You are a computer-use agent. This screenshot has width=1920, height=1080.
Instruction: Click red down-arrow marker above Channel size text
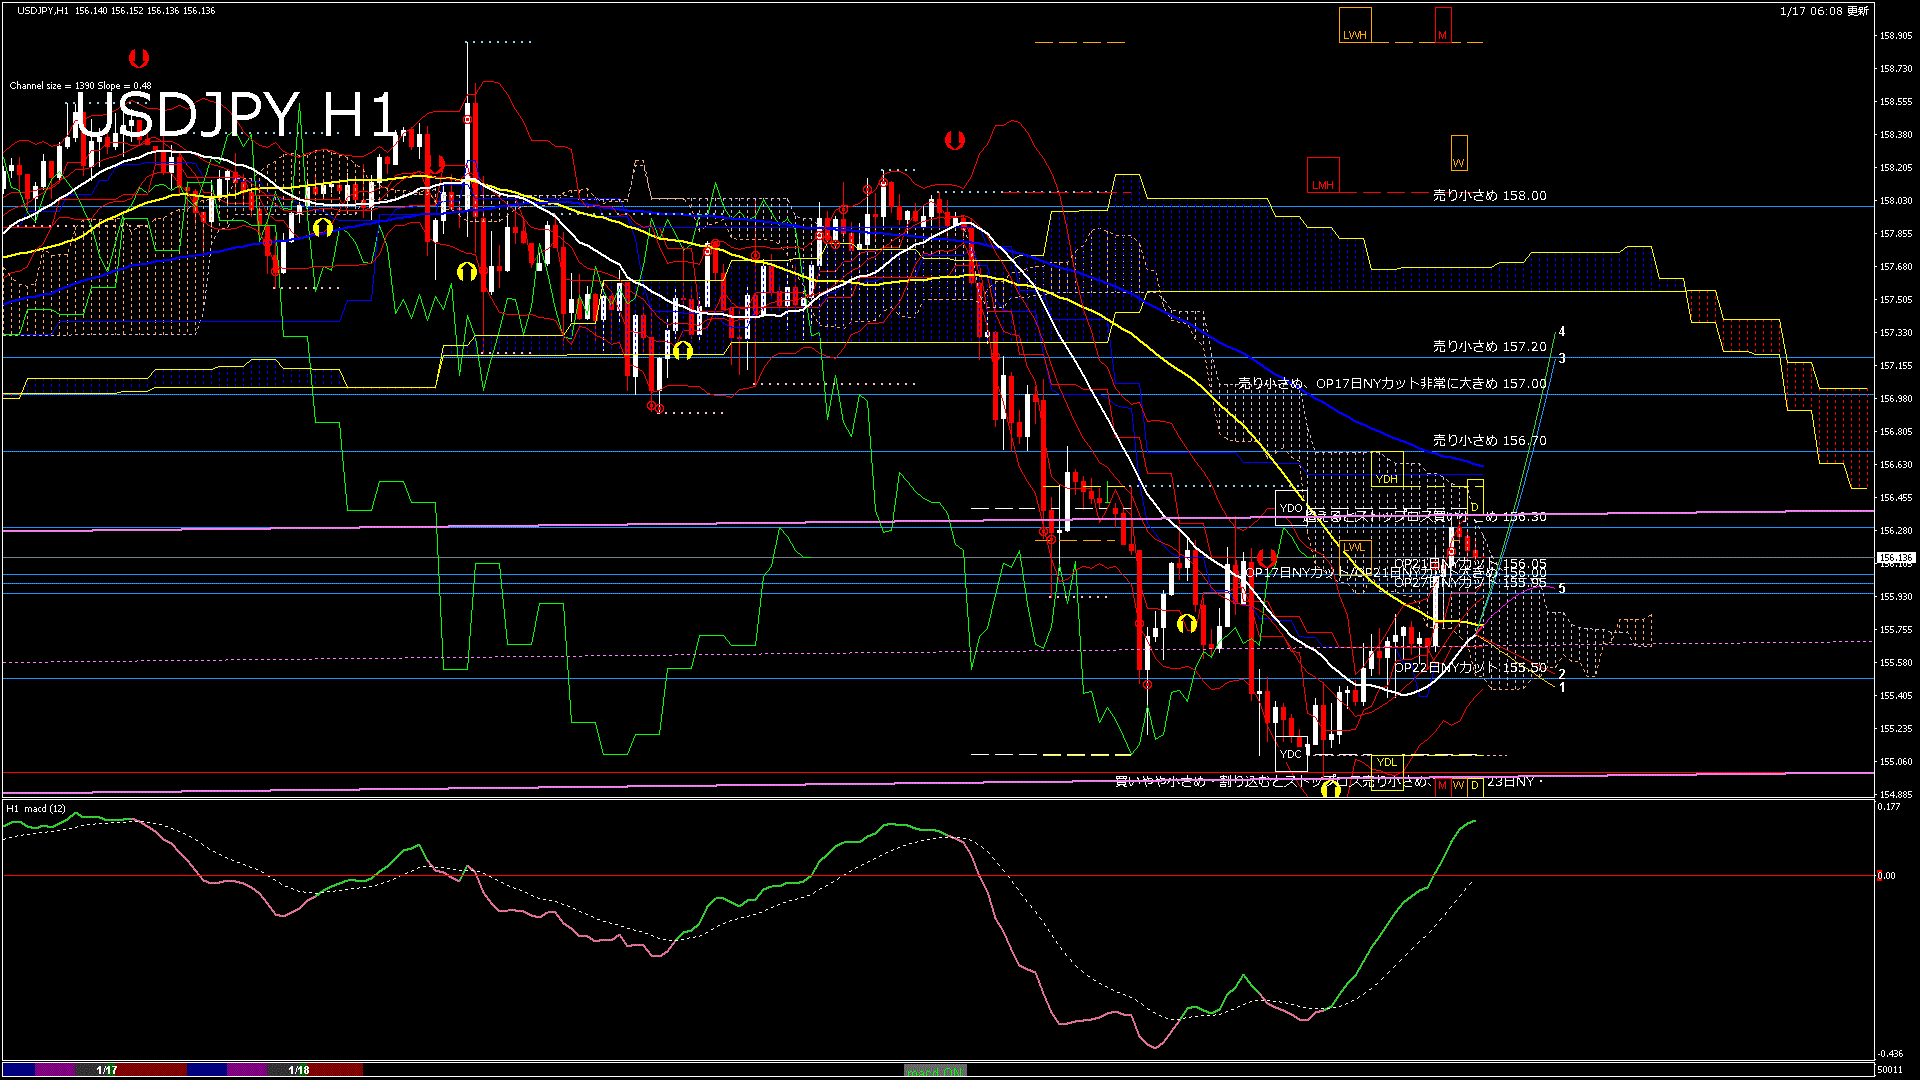point(139,58)
